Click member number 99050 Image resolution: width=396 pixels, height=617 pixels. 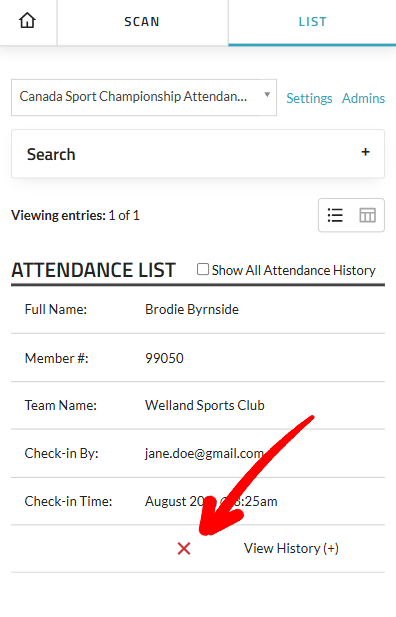tap(164, 358)
